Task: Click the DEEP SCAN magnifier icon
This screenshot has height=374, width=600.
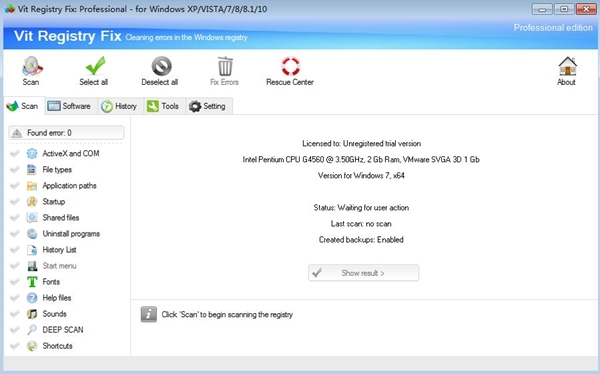Action: pos(32,330)
